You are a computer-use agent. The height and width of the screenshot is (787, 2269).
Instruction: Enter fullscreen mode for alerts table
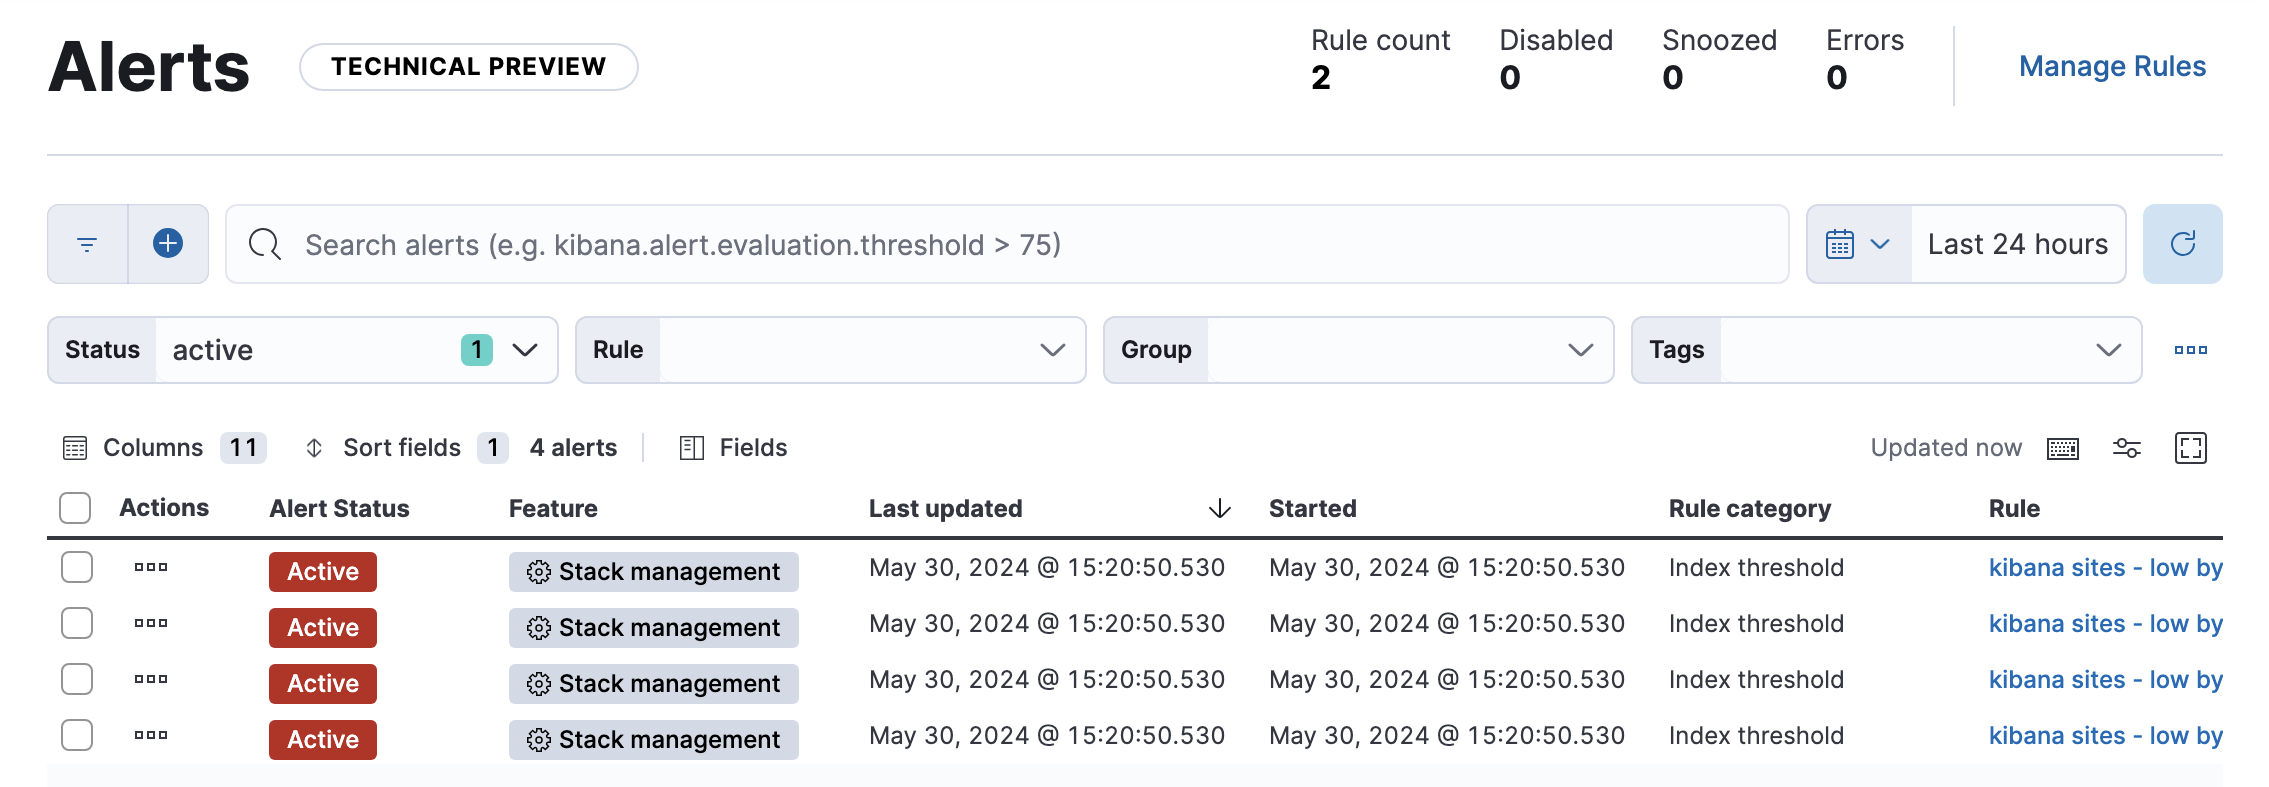[2190, 449]
